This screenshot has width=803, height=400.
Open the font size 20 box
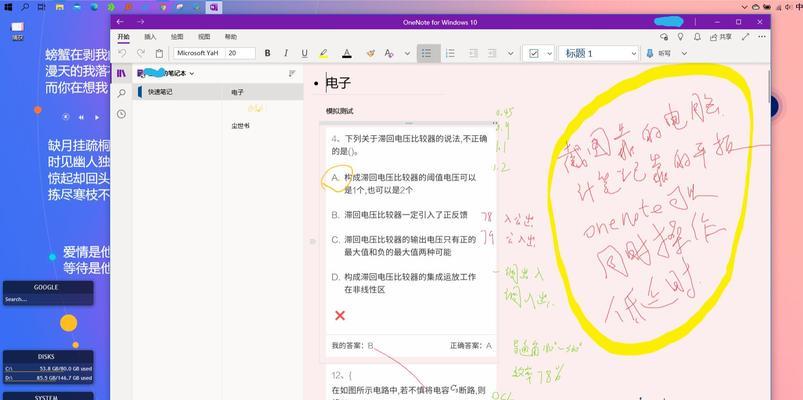(x=240, y=53)
